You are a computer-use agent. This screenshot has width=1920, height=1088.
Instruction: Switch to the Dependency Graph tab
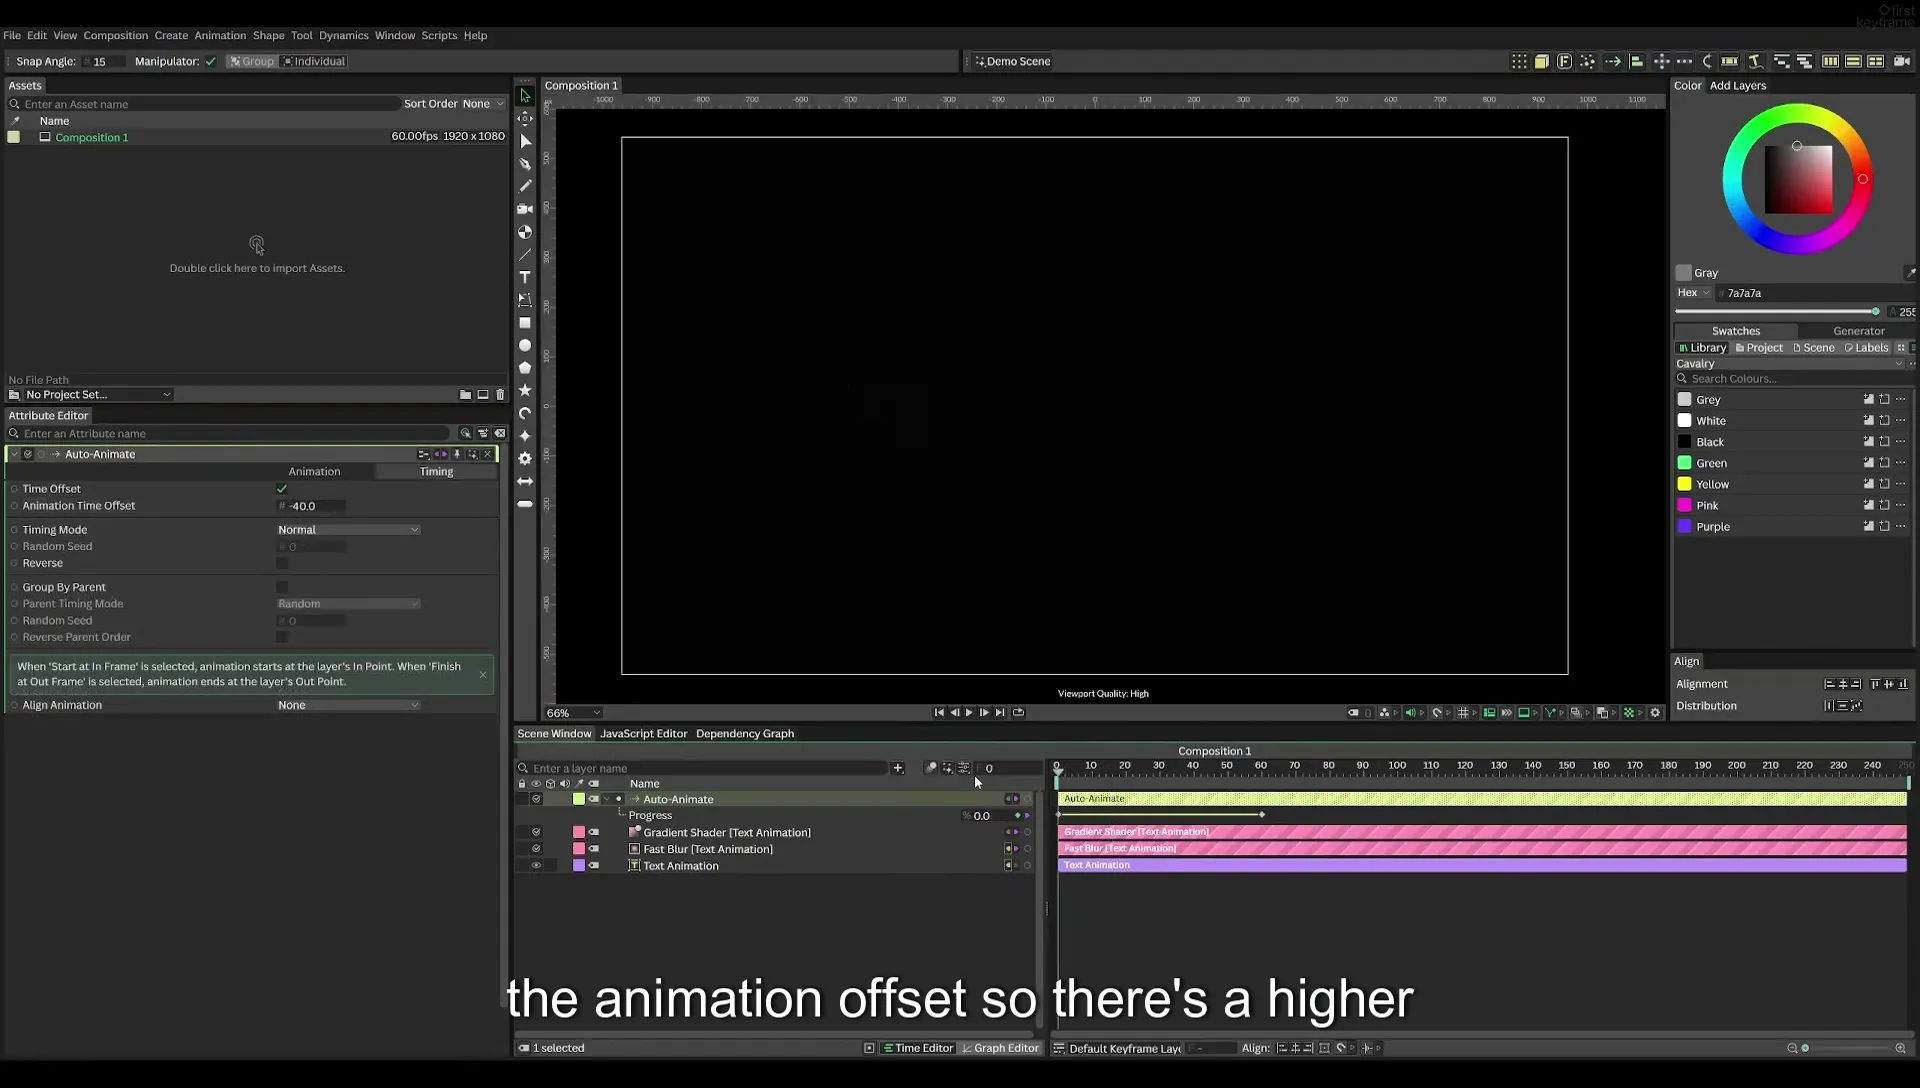745,734
